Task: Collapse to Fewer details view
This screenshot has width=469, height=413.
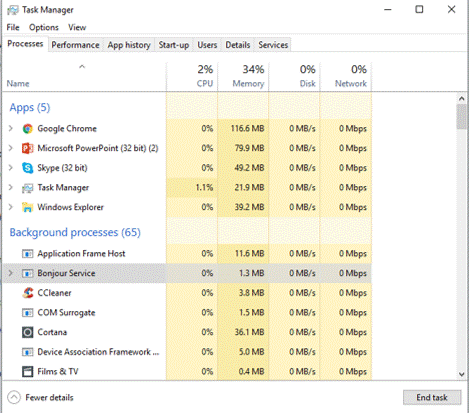Action: (x=40, y=397)
